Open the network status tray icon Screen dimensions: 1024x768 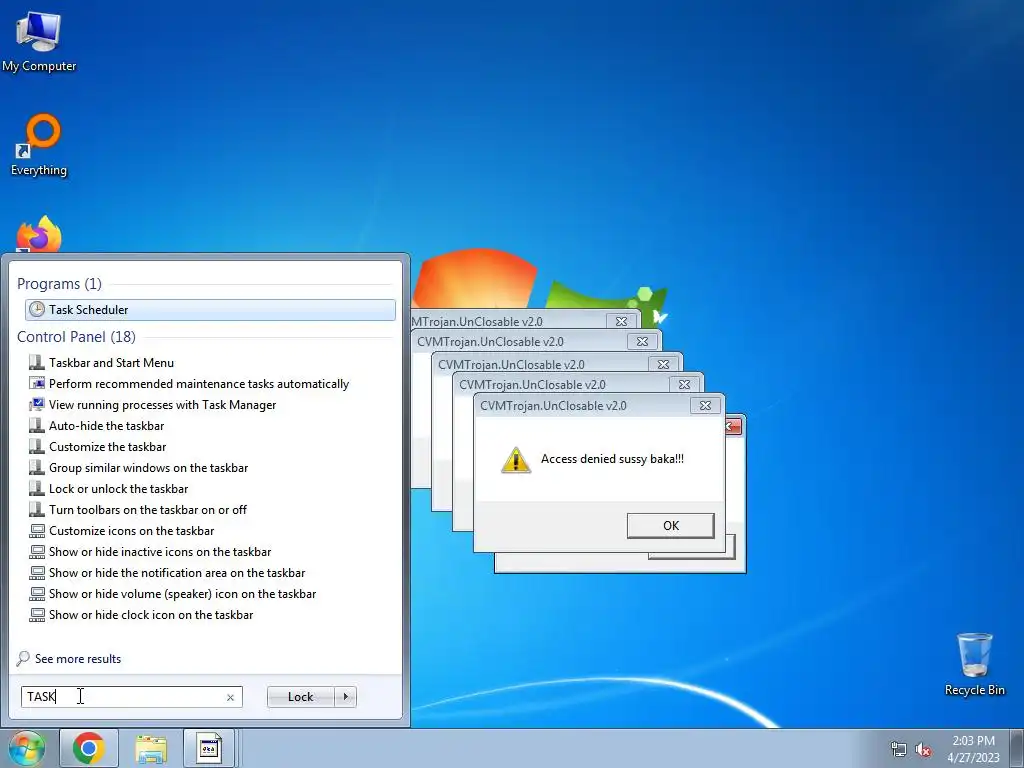899,749
